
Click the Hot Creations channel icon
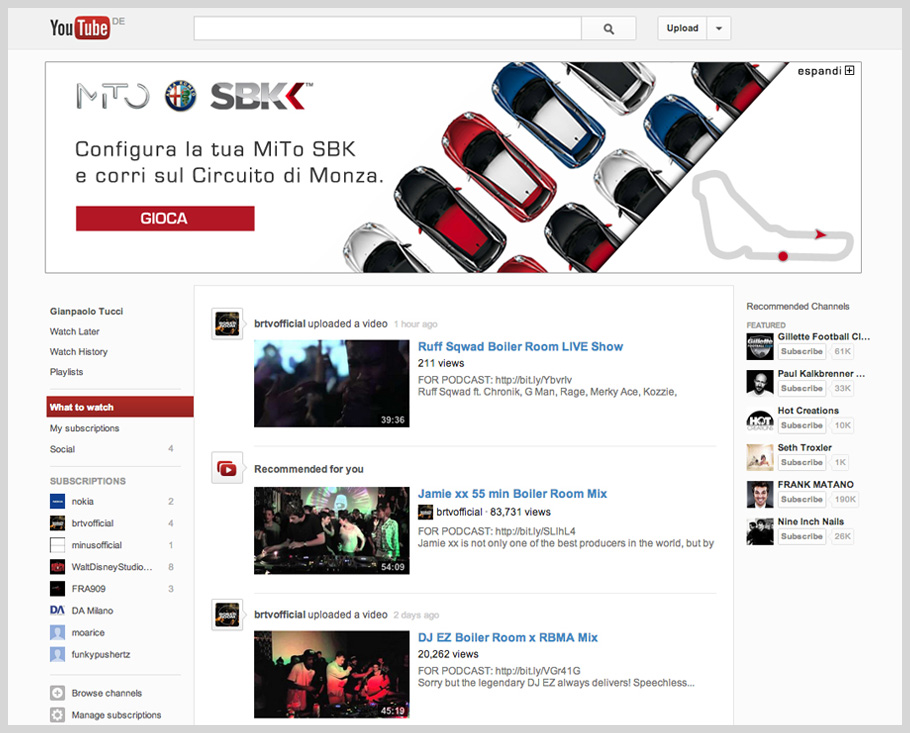pyautogui.click(x=760, y=420)
